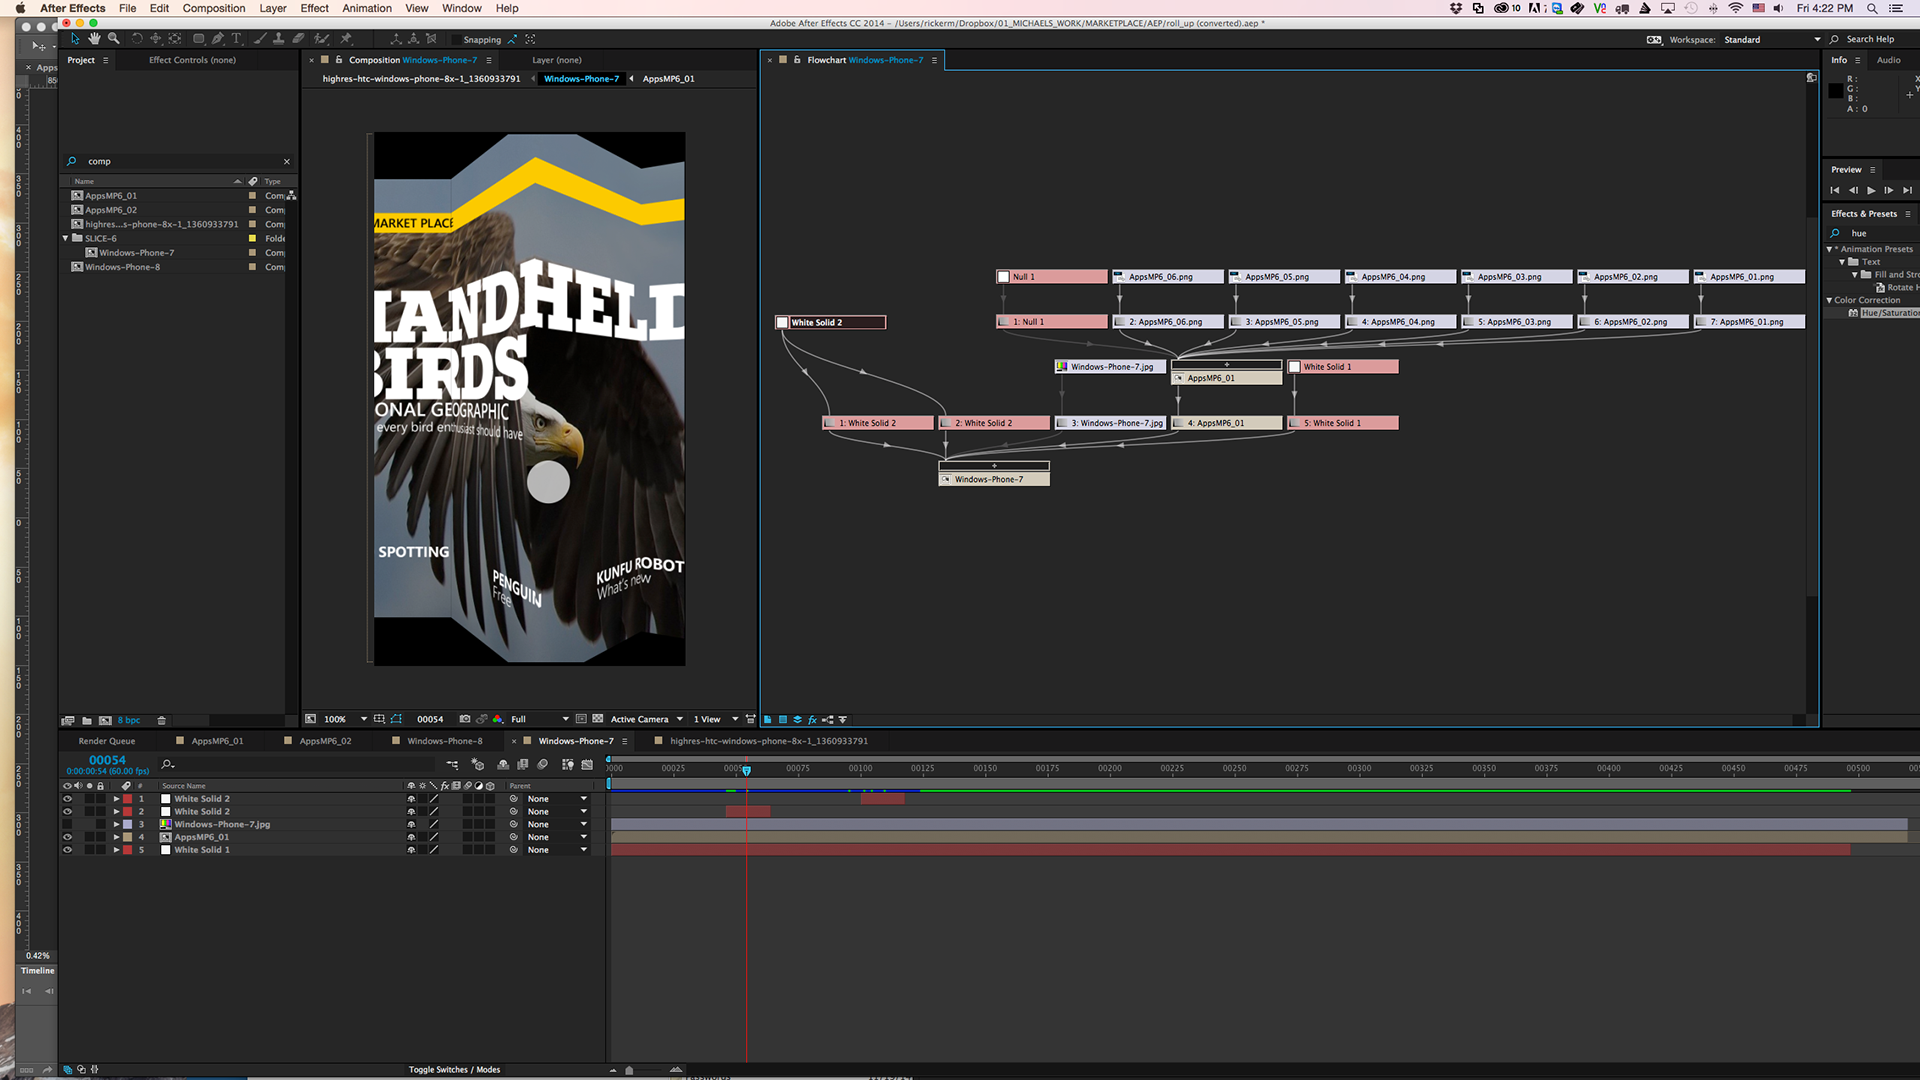The image size is (1920, 1080).
Task: Select the Type text tool
Action: [237, 39]
